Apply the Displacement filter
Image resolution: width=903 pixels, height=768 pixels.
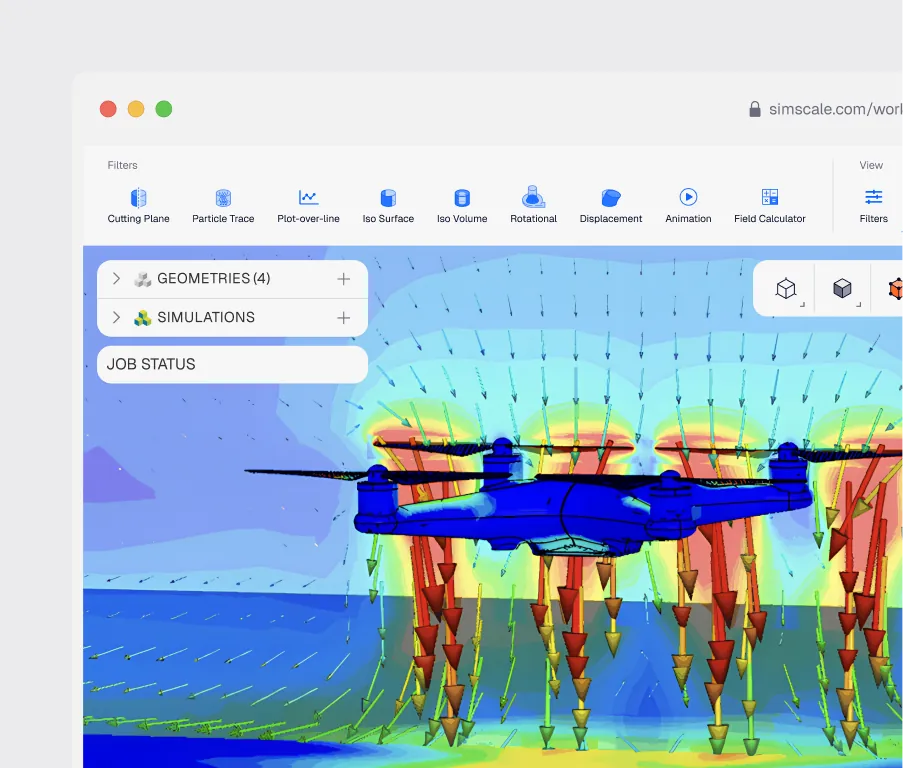tap(610, 206)
